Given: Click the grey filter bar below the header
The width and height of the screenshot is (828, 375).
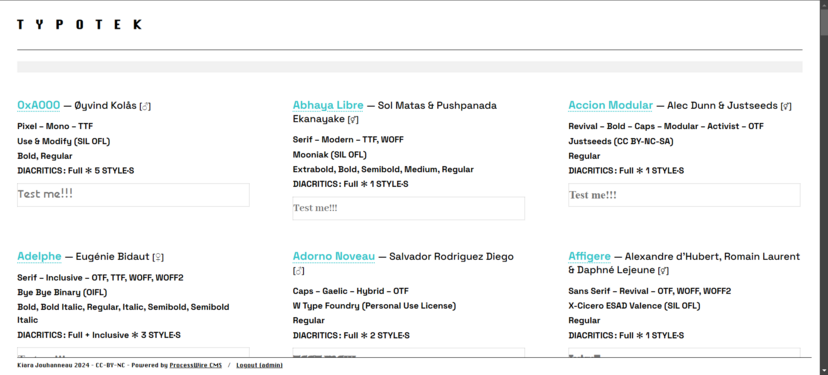Looking at the screenshot, I should [410, 67].
